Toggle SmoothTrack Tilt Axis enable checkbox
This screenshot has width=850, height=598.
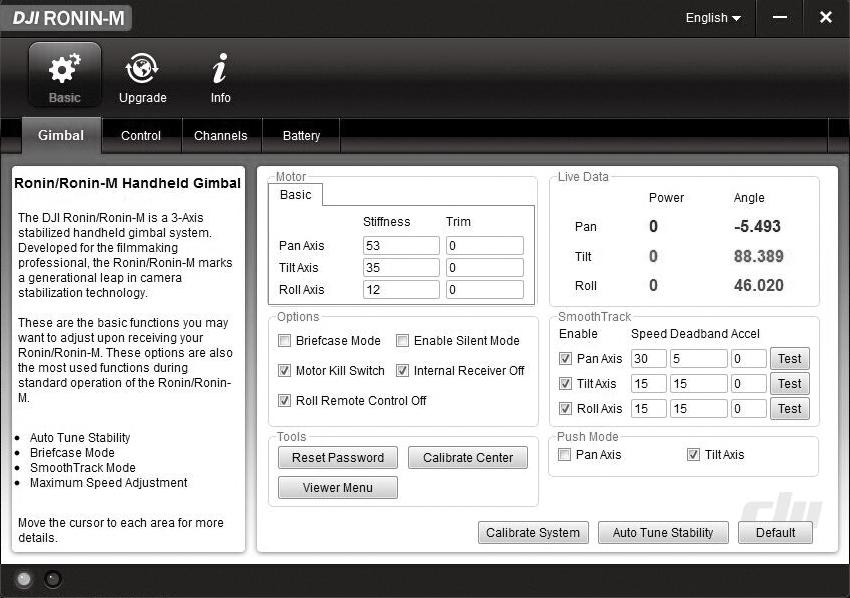pos(565,383)
